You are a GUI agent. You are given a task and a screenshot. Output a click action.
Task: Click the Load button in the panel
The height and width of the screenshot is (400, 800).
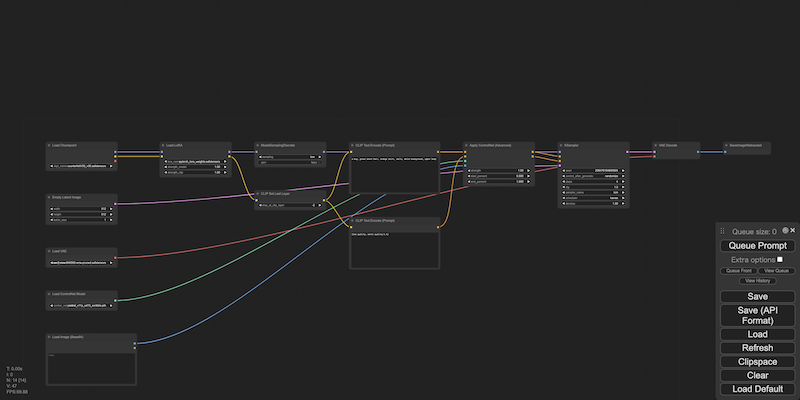pos(757,334)
